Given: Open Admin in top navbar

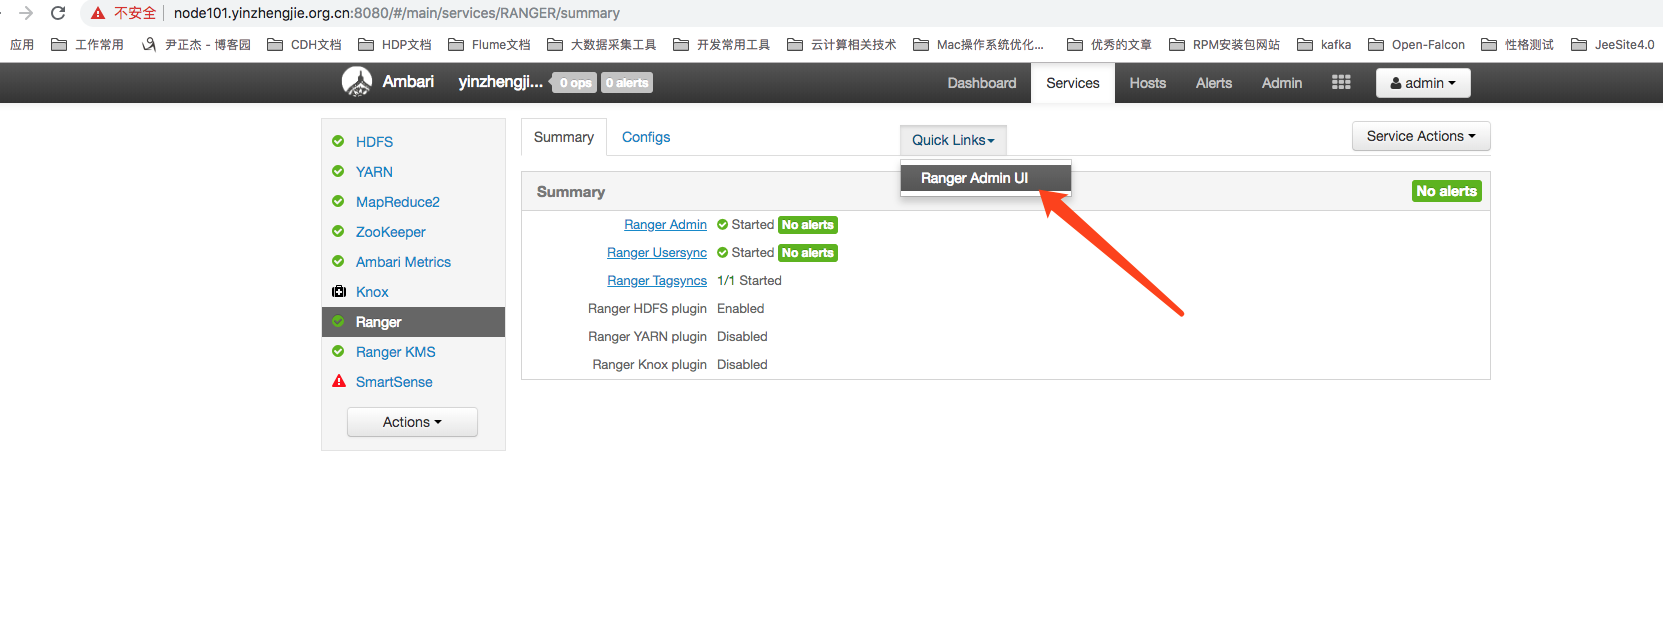Looking at the screenshot, I should [x=1282, y=83].
